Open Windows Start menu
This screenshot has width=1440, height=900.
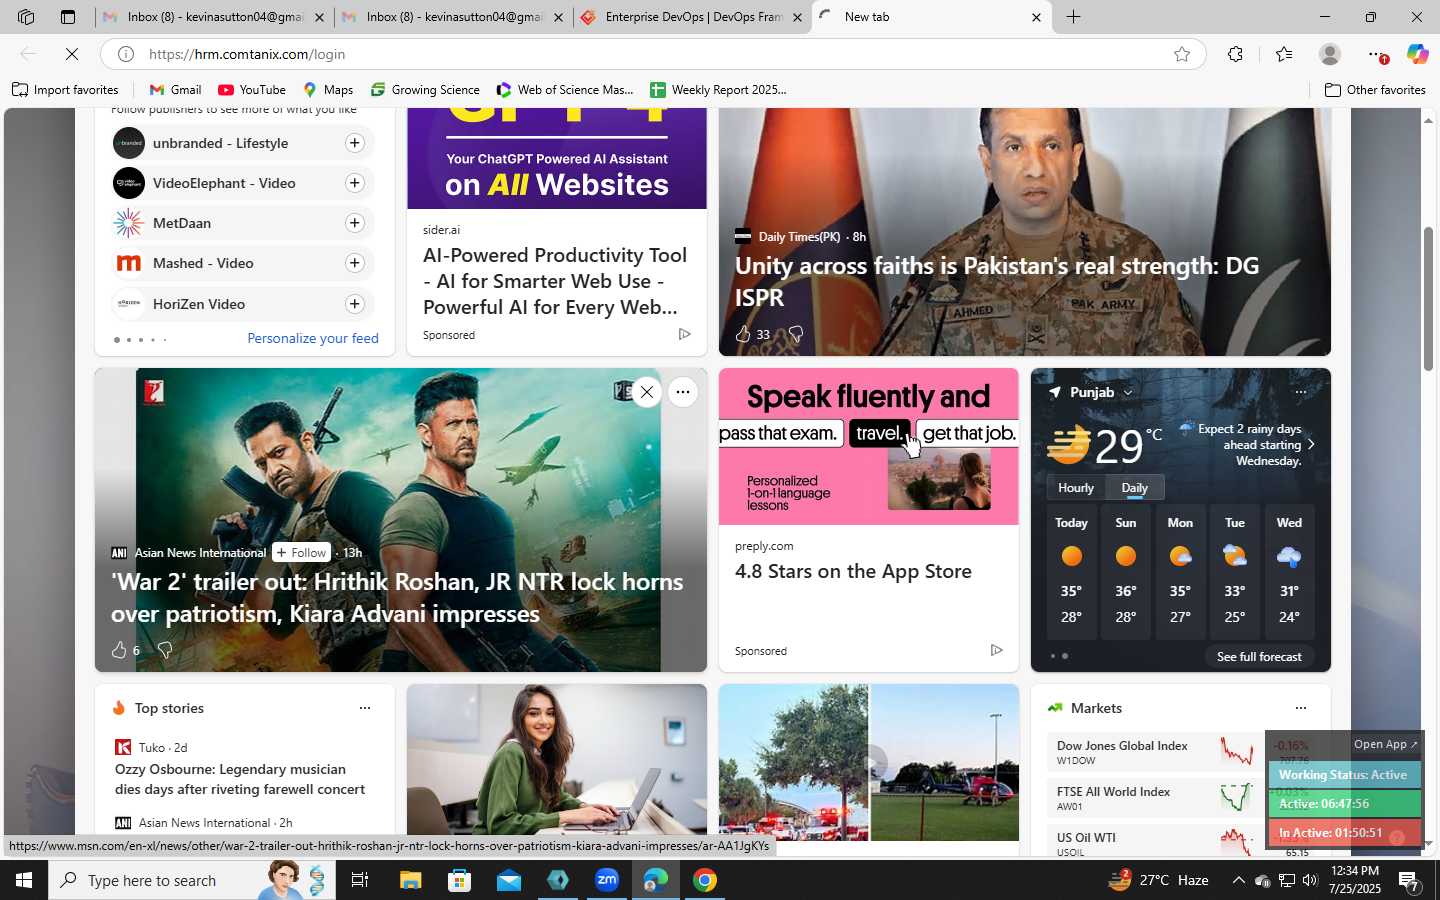23,880
